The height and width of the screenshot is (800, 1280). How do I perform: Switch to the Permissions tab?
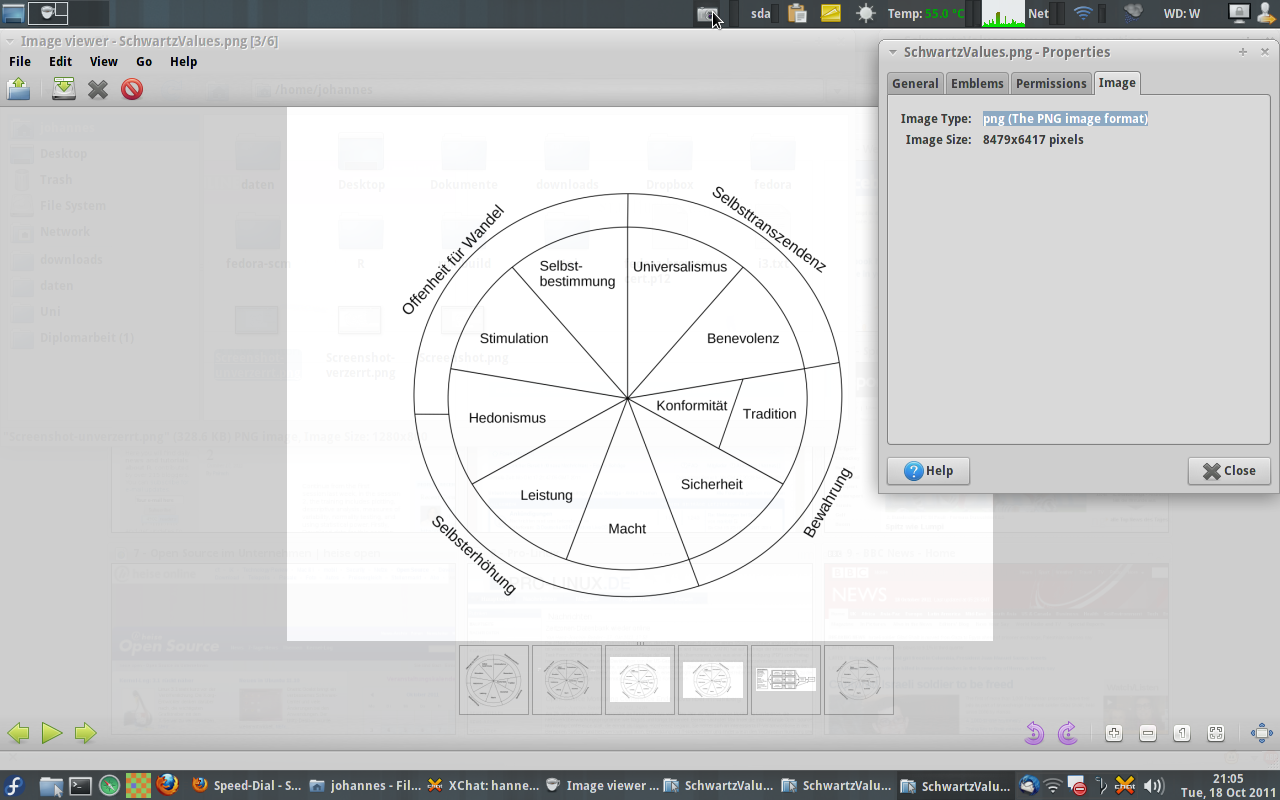[x=1050, y=83]
